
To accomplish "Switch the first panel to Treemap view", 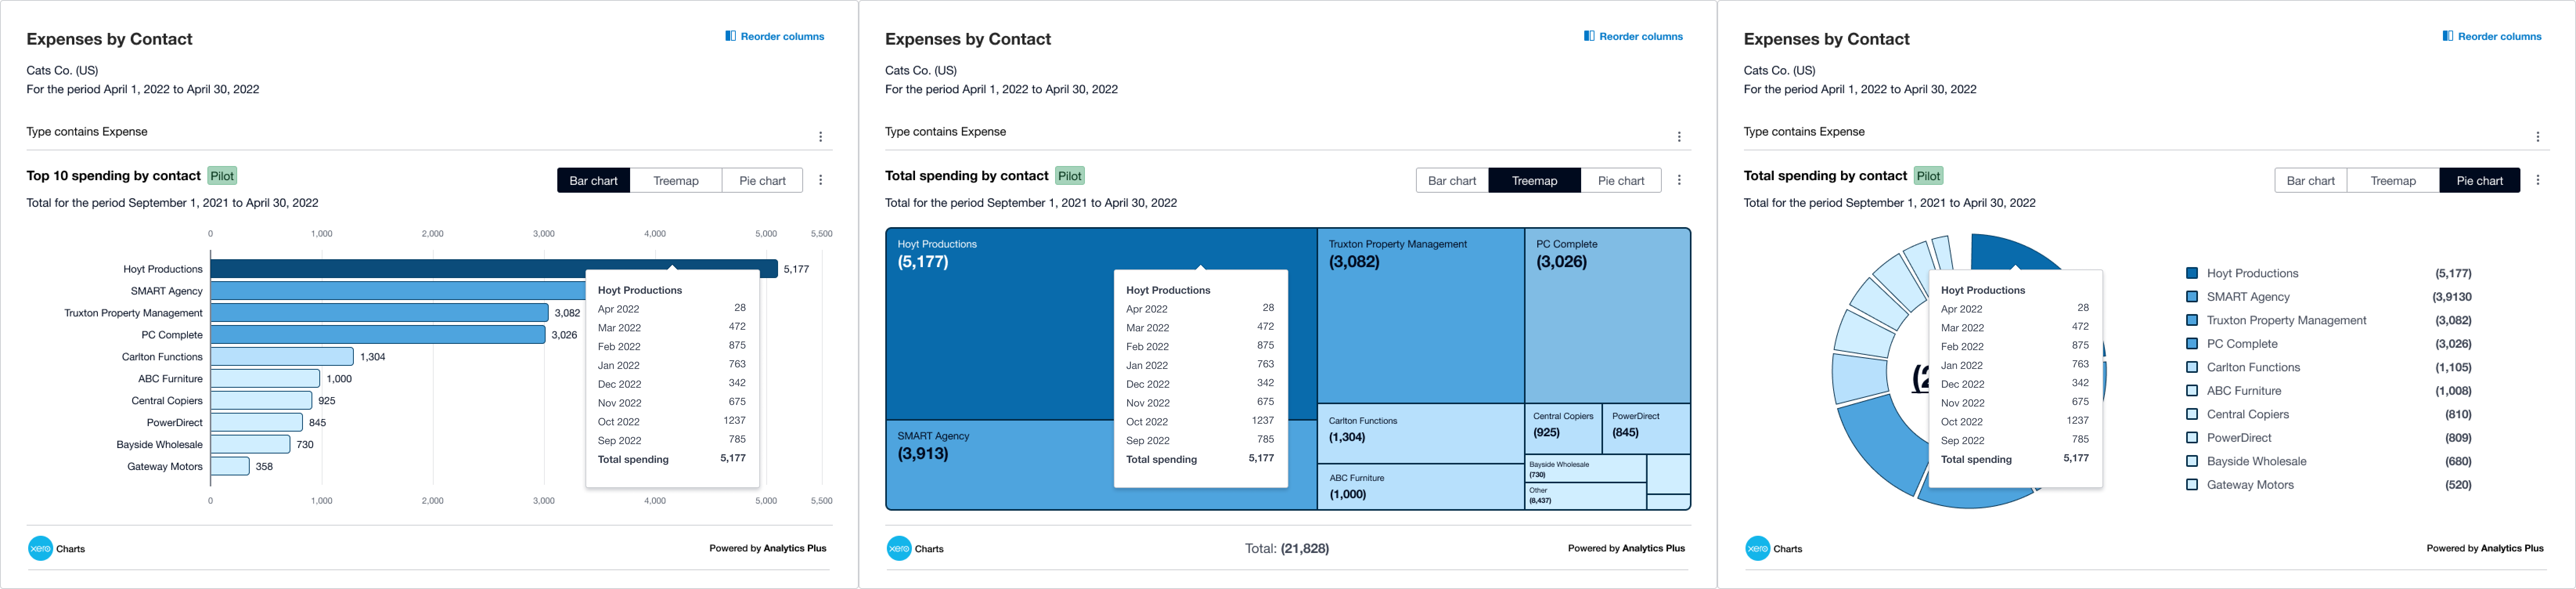I will tap(676, 180).
